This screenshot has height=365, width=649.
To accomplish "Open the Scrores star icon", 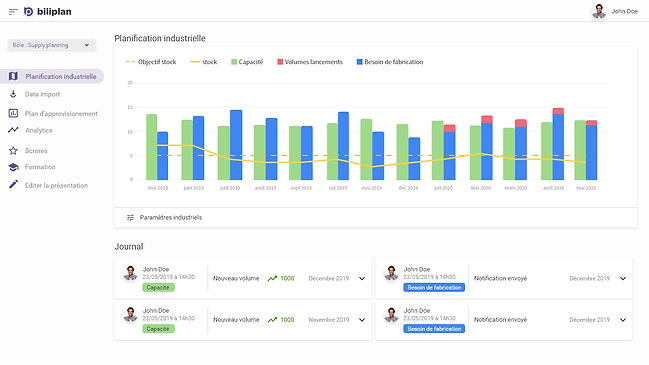I will point(13,151).
